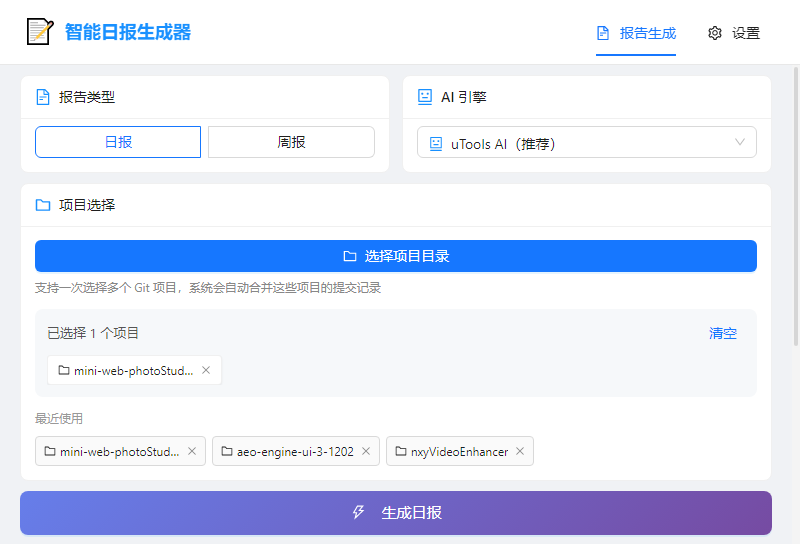Open the 设置 tab
This screenshot has width=800, height=544.
pyautogui.click(x=735, y=33)
